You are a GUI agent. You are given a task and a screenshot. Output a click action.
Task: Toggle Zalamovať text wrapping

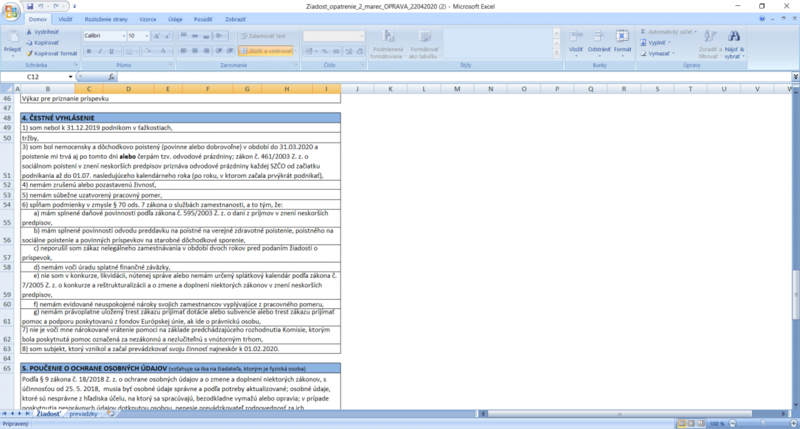click(263, 36)
